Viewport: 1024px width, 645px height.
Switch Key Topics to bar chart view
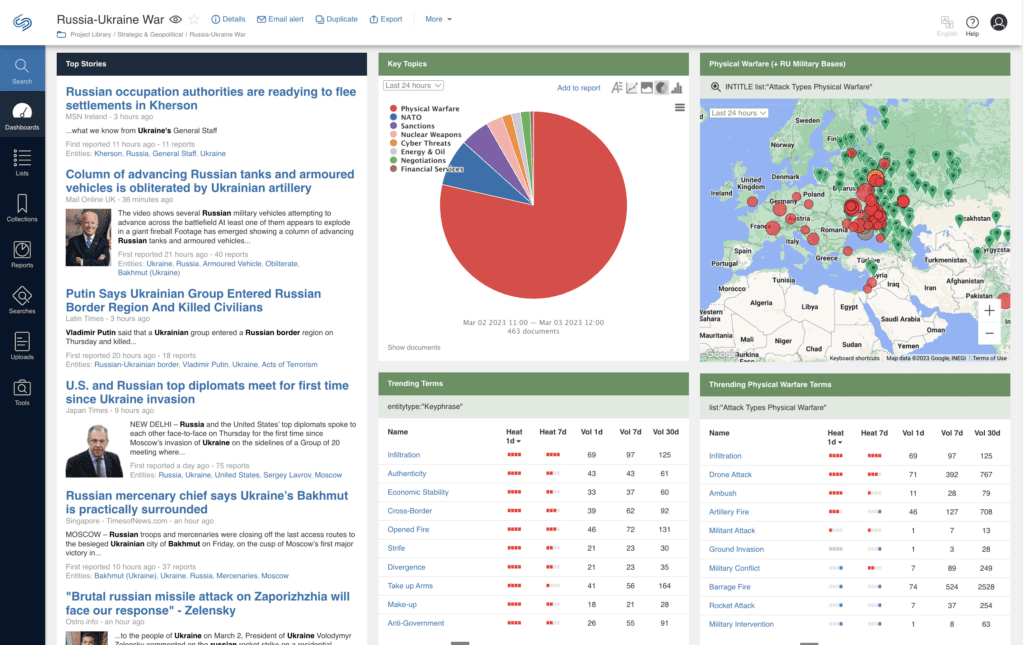pyautogui.click(x=677, y=87)
